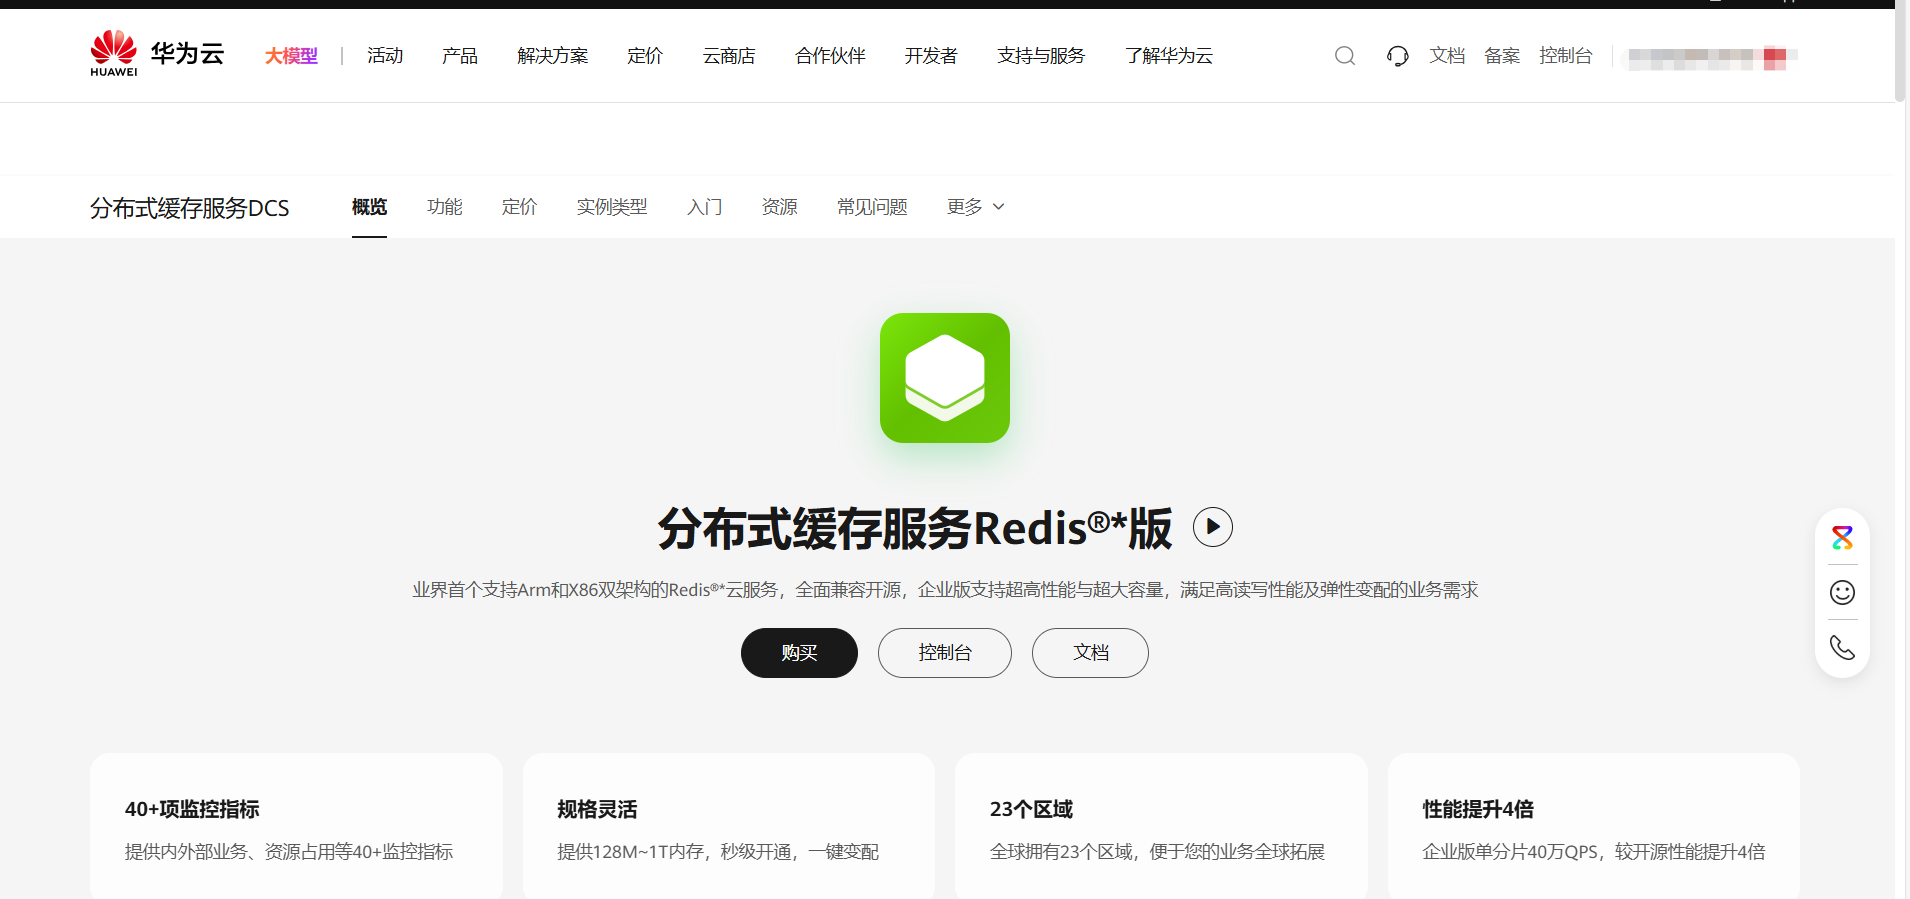
Task: Open the 定价 top navigation menu
Action: point(645,56)
